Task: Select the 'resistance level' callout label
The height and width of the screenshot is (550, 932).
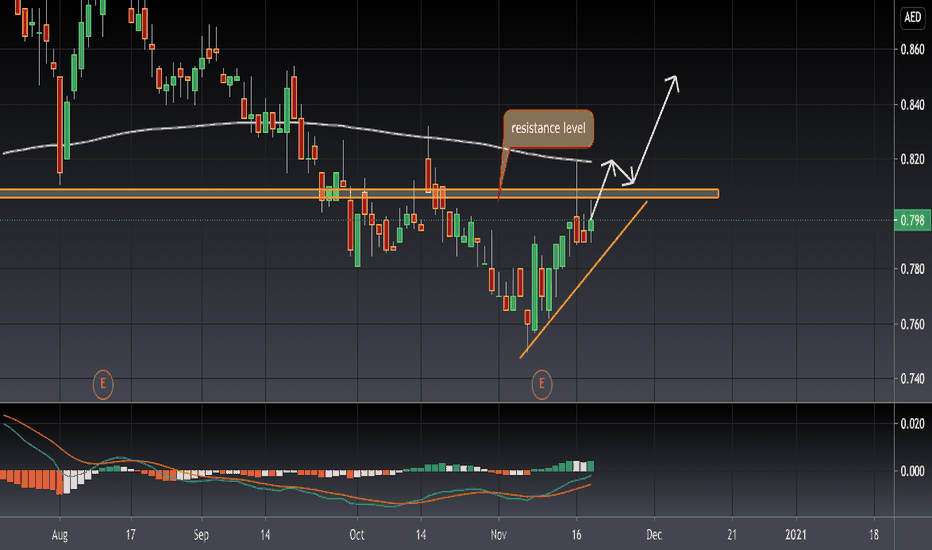Action: pyautogui.click(x=548, y=128)
